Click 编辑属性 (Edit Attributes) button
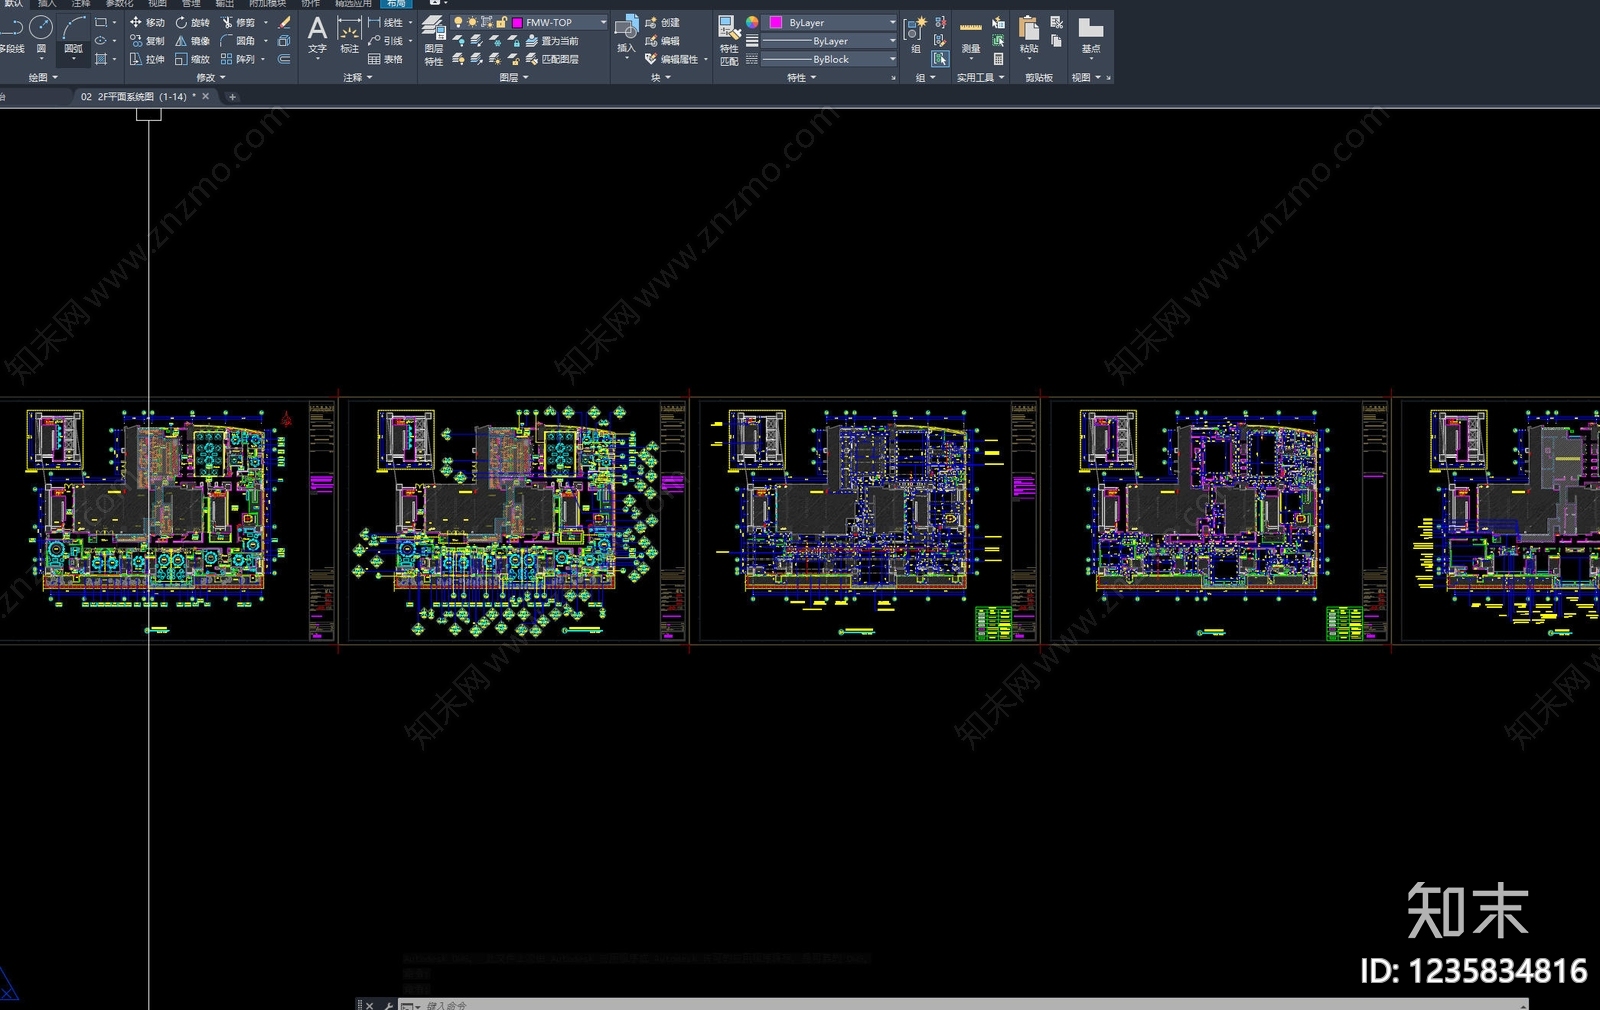 672,59
